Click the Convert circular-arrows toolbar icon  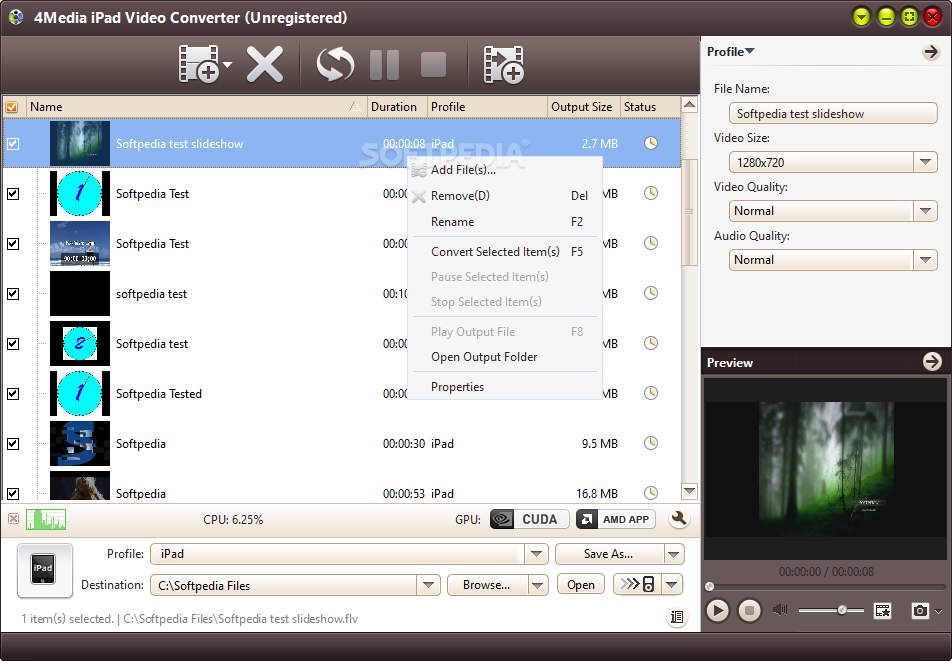335,64
